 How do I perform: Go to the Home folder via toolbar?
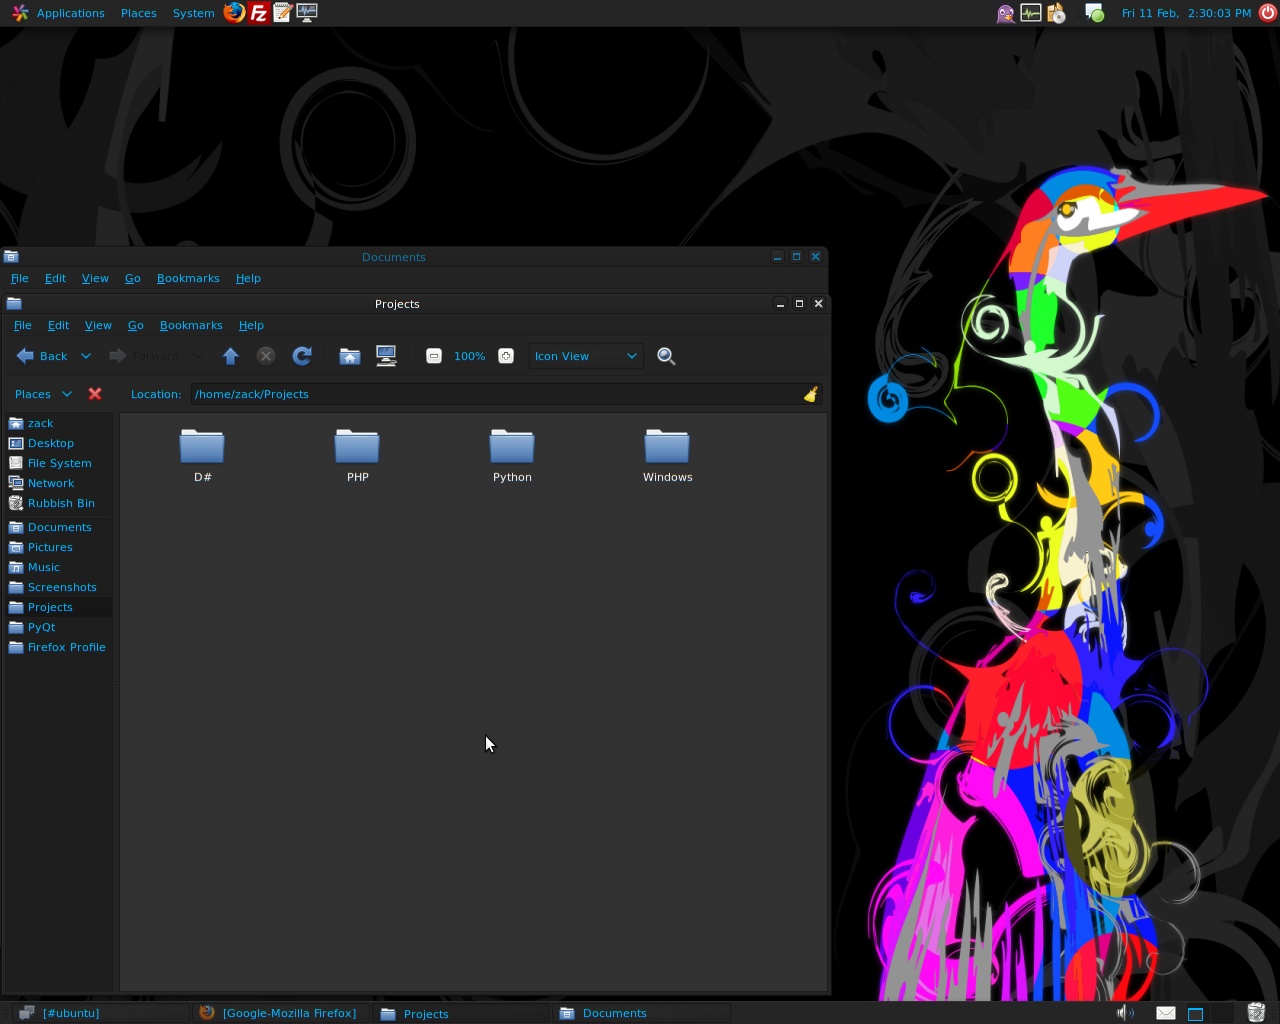point(349,356)
